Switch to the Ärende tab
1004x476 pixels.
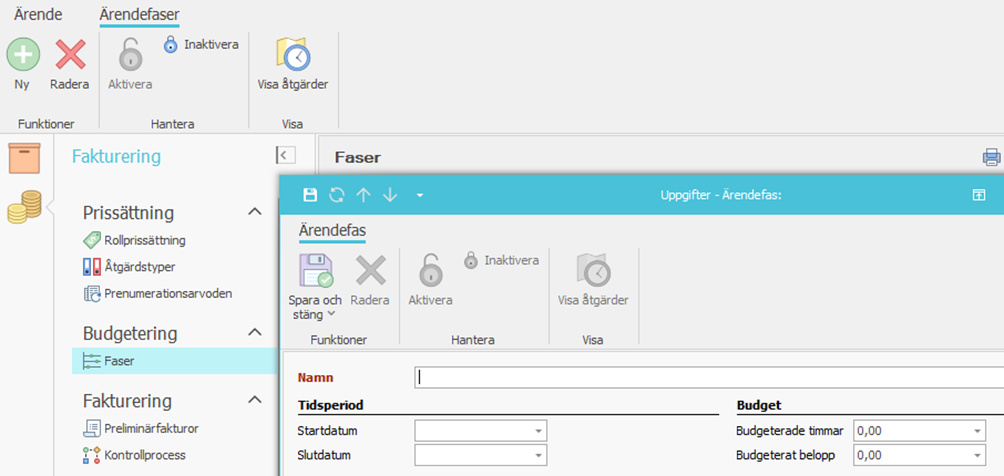click(38, 15)
